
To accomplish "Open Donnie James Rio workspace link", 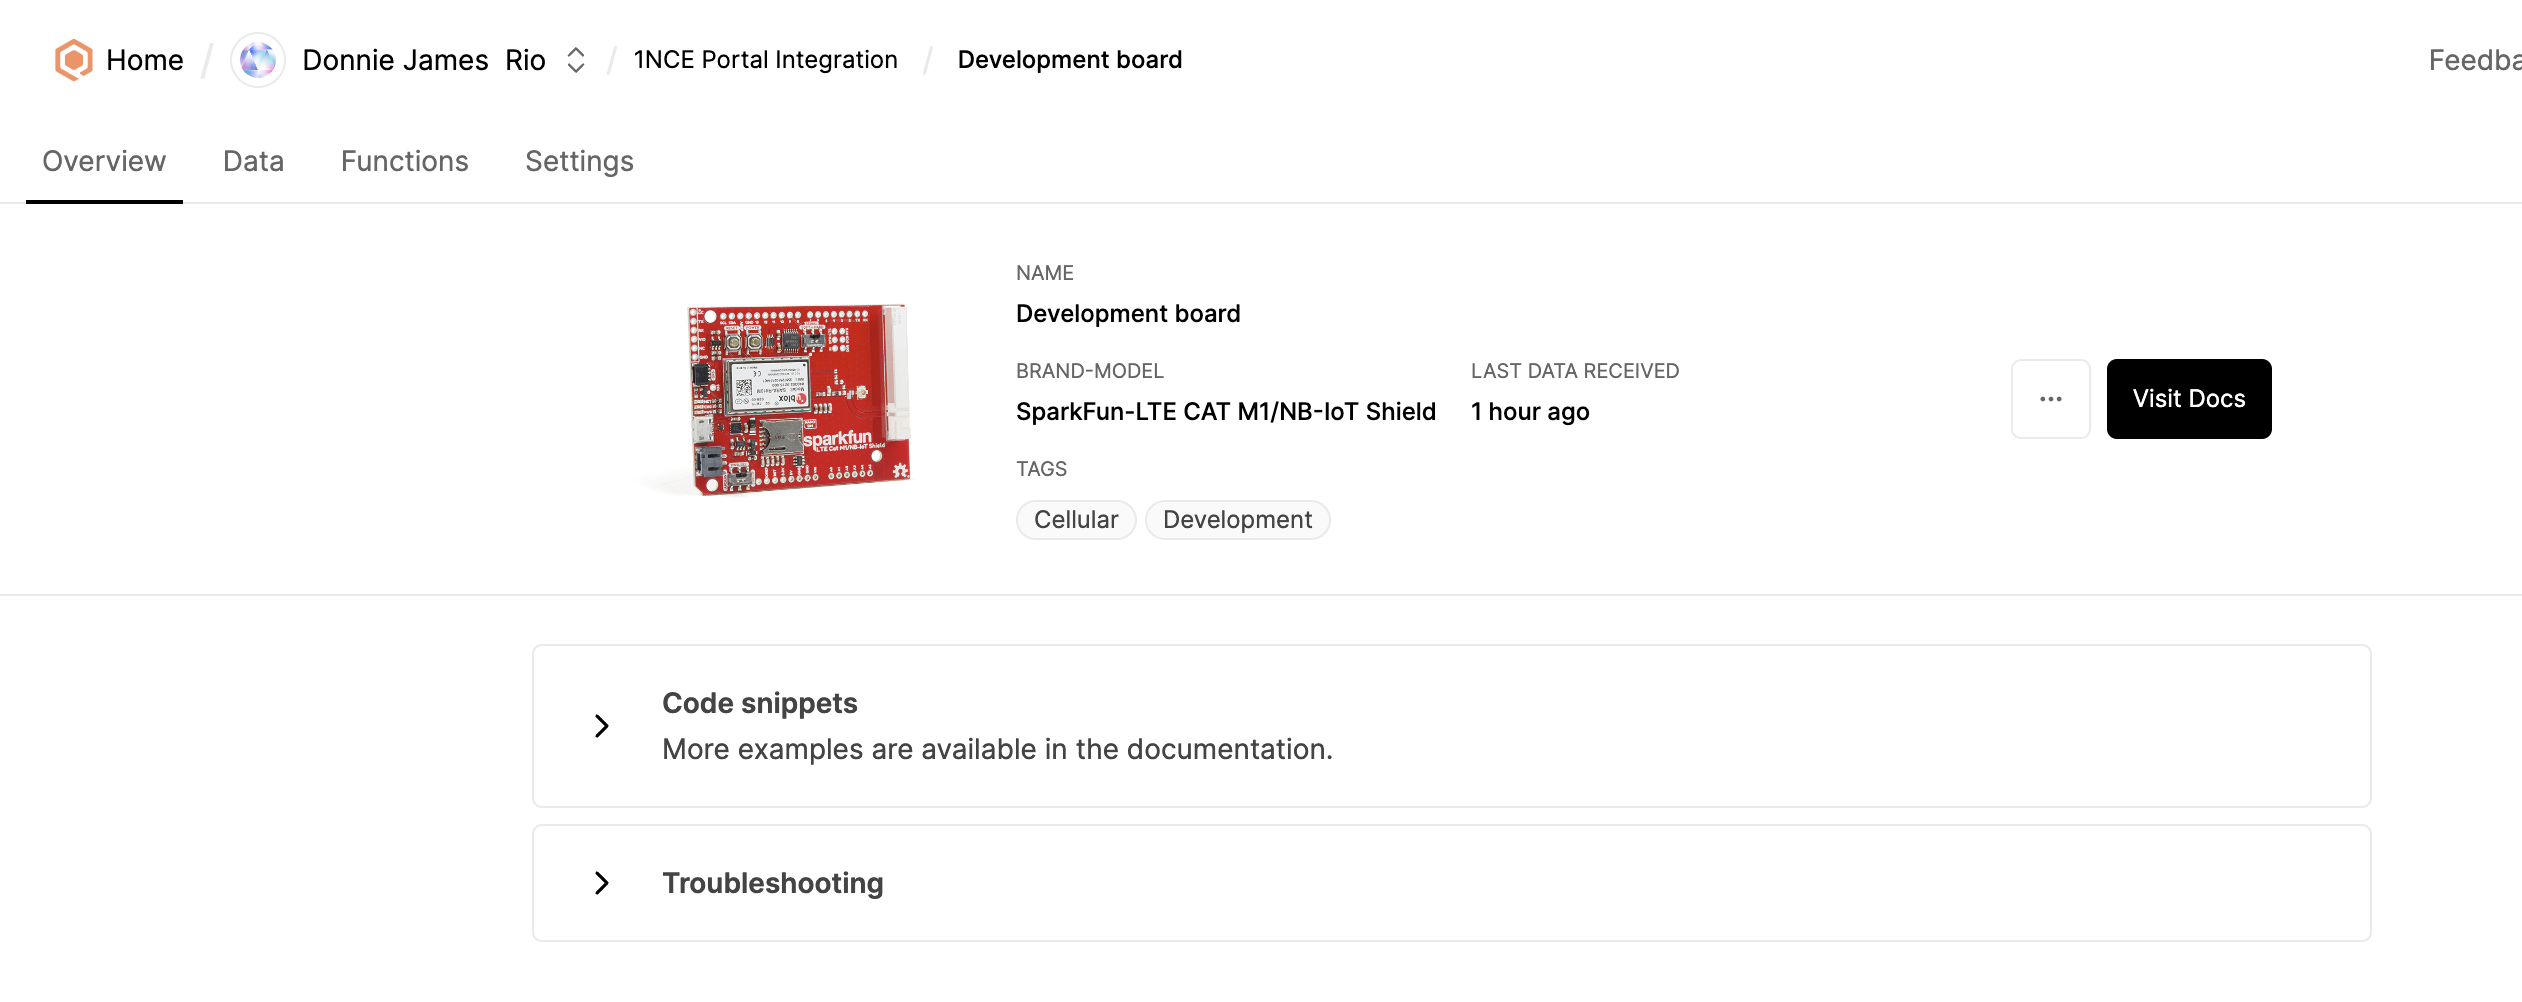I will 424,60.
